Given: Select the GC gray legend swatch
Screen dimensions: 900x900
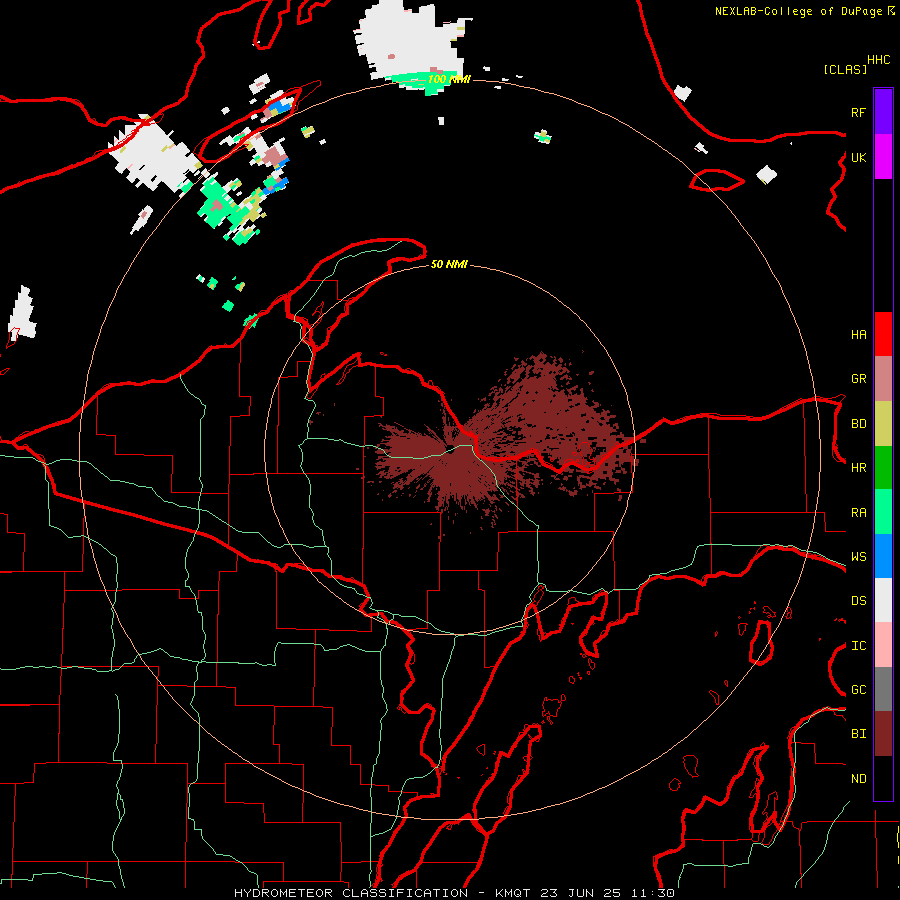Looking at the screenshot, I should pyautogui.click(x=883, y=689).
